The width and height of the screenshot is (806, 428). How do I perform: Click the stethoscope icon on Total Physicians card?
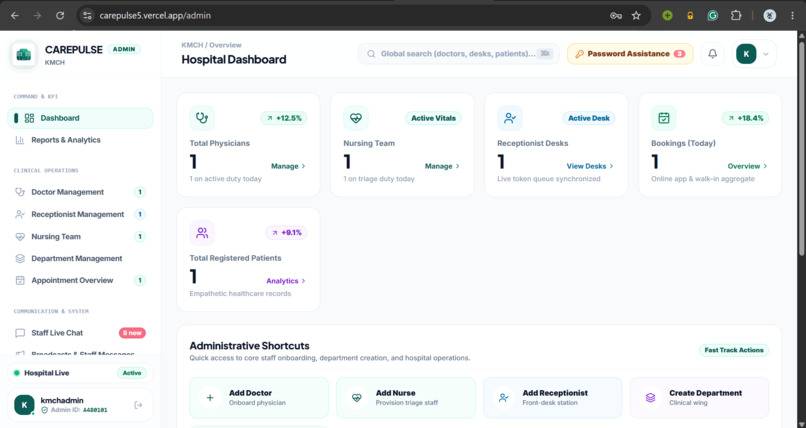click(202, 118)
